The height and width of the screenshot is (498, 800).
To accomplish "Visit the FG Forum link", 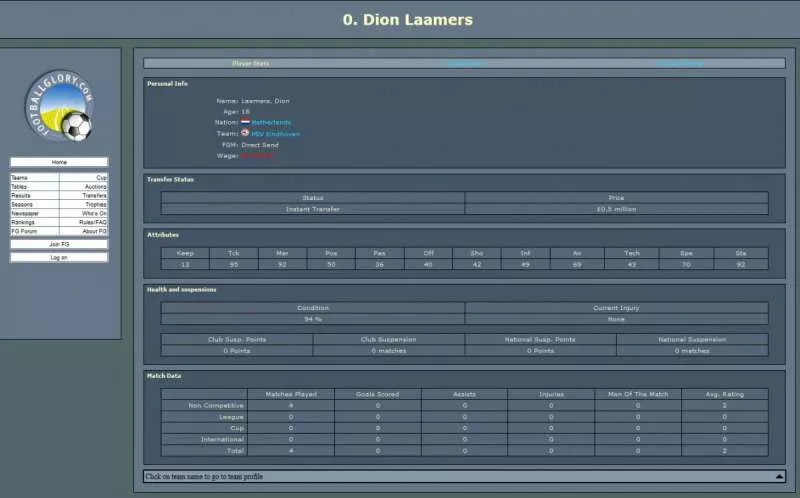I will [x=24, y=231].
